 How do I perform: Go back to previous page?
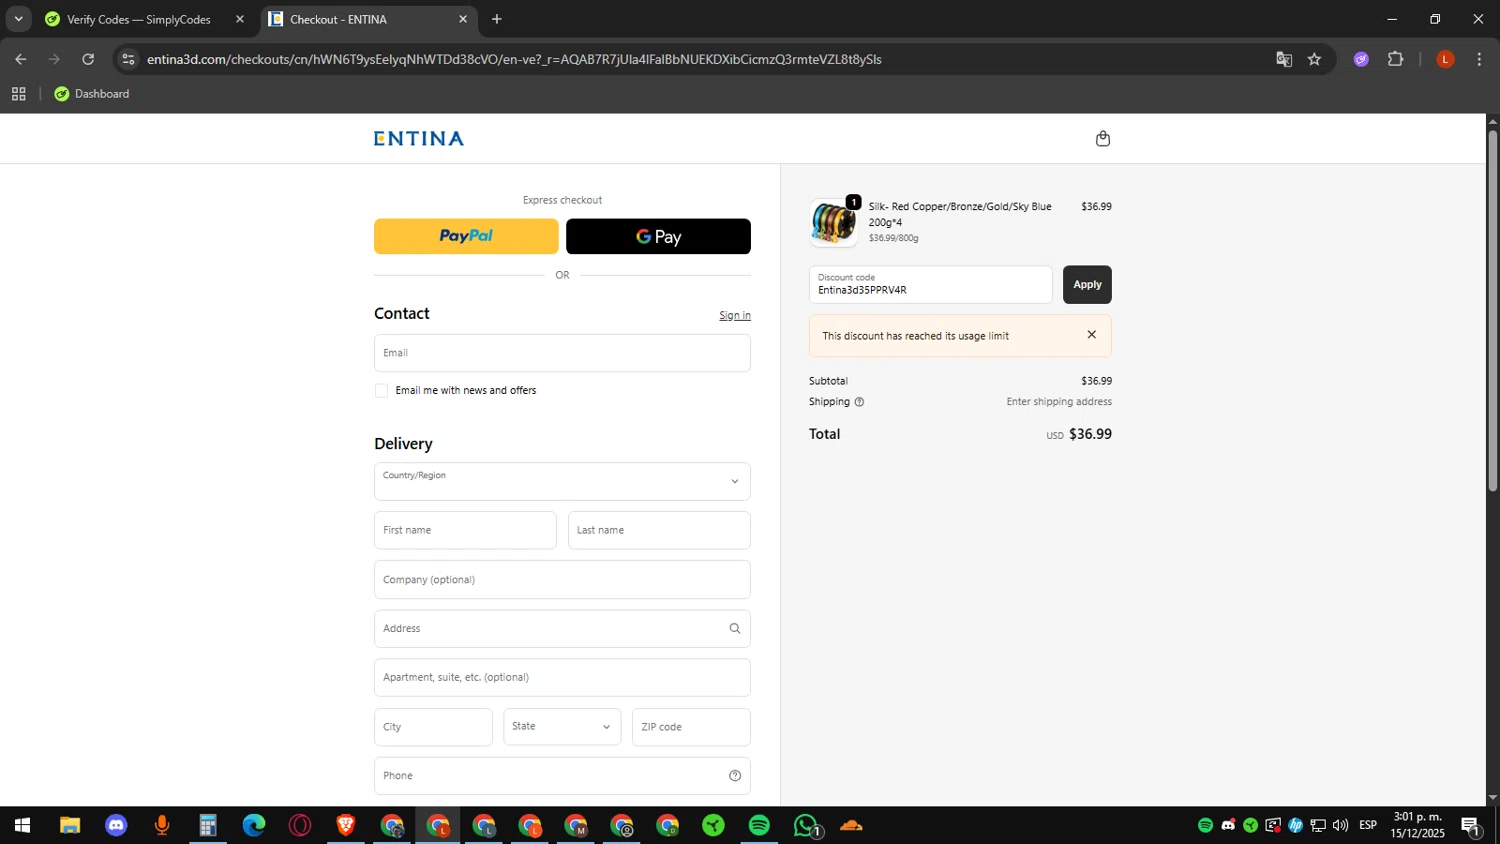20,59
